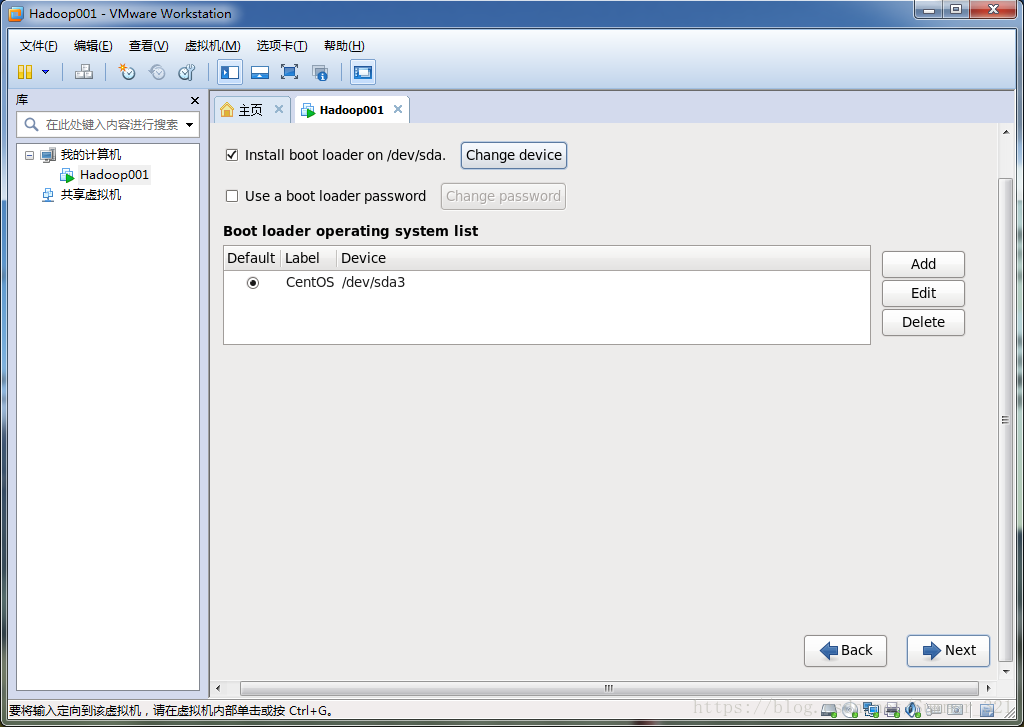The width and height of the screenshot is (1024, 727).
Task: Click the vertical scrollbar up arrow
Action: (1006, 132)
